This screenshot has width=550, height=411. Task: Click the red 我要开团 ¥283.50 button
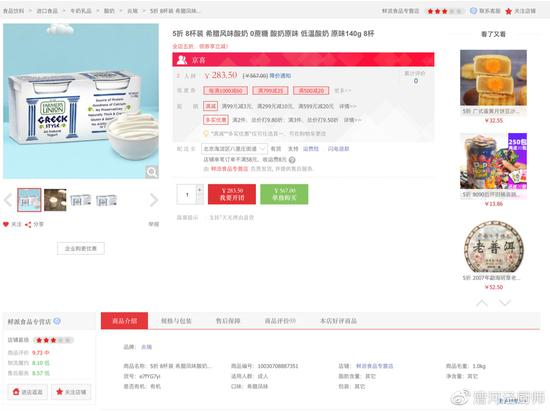pos(232,194)
